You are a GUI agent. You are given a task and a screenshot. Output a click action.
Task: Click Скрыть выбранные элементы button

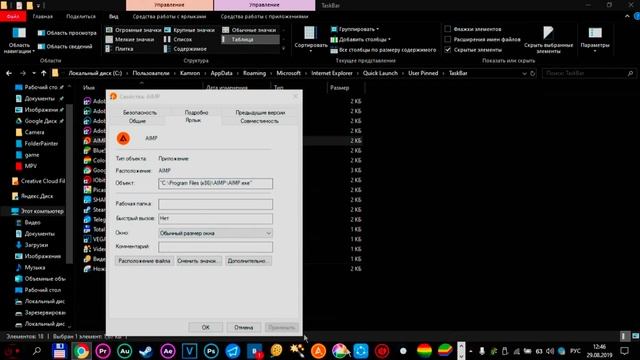coord(548,40)
